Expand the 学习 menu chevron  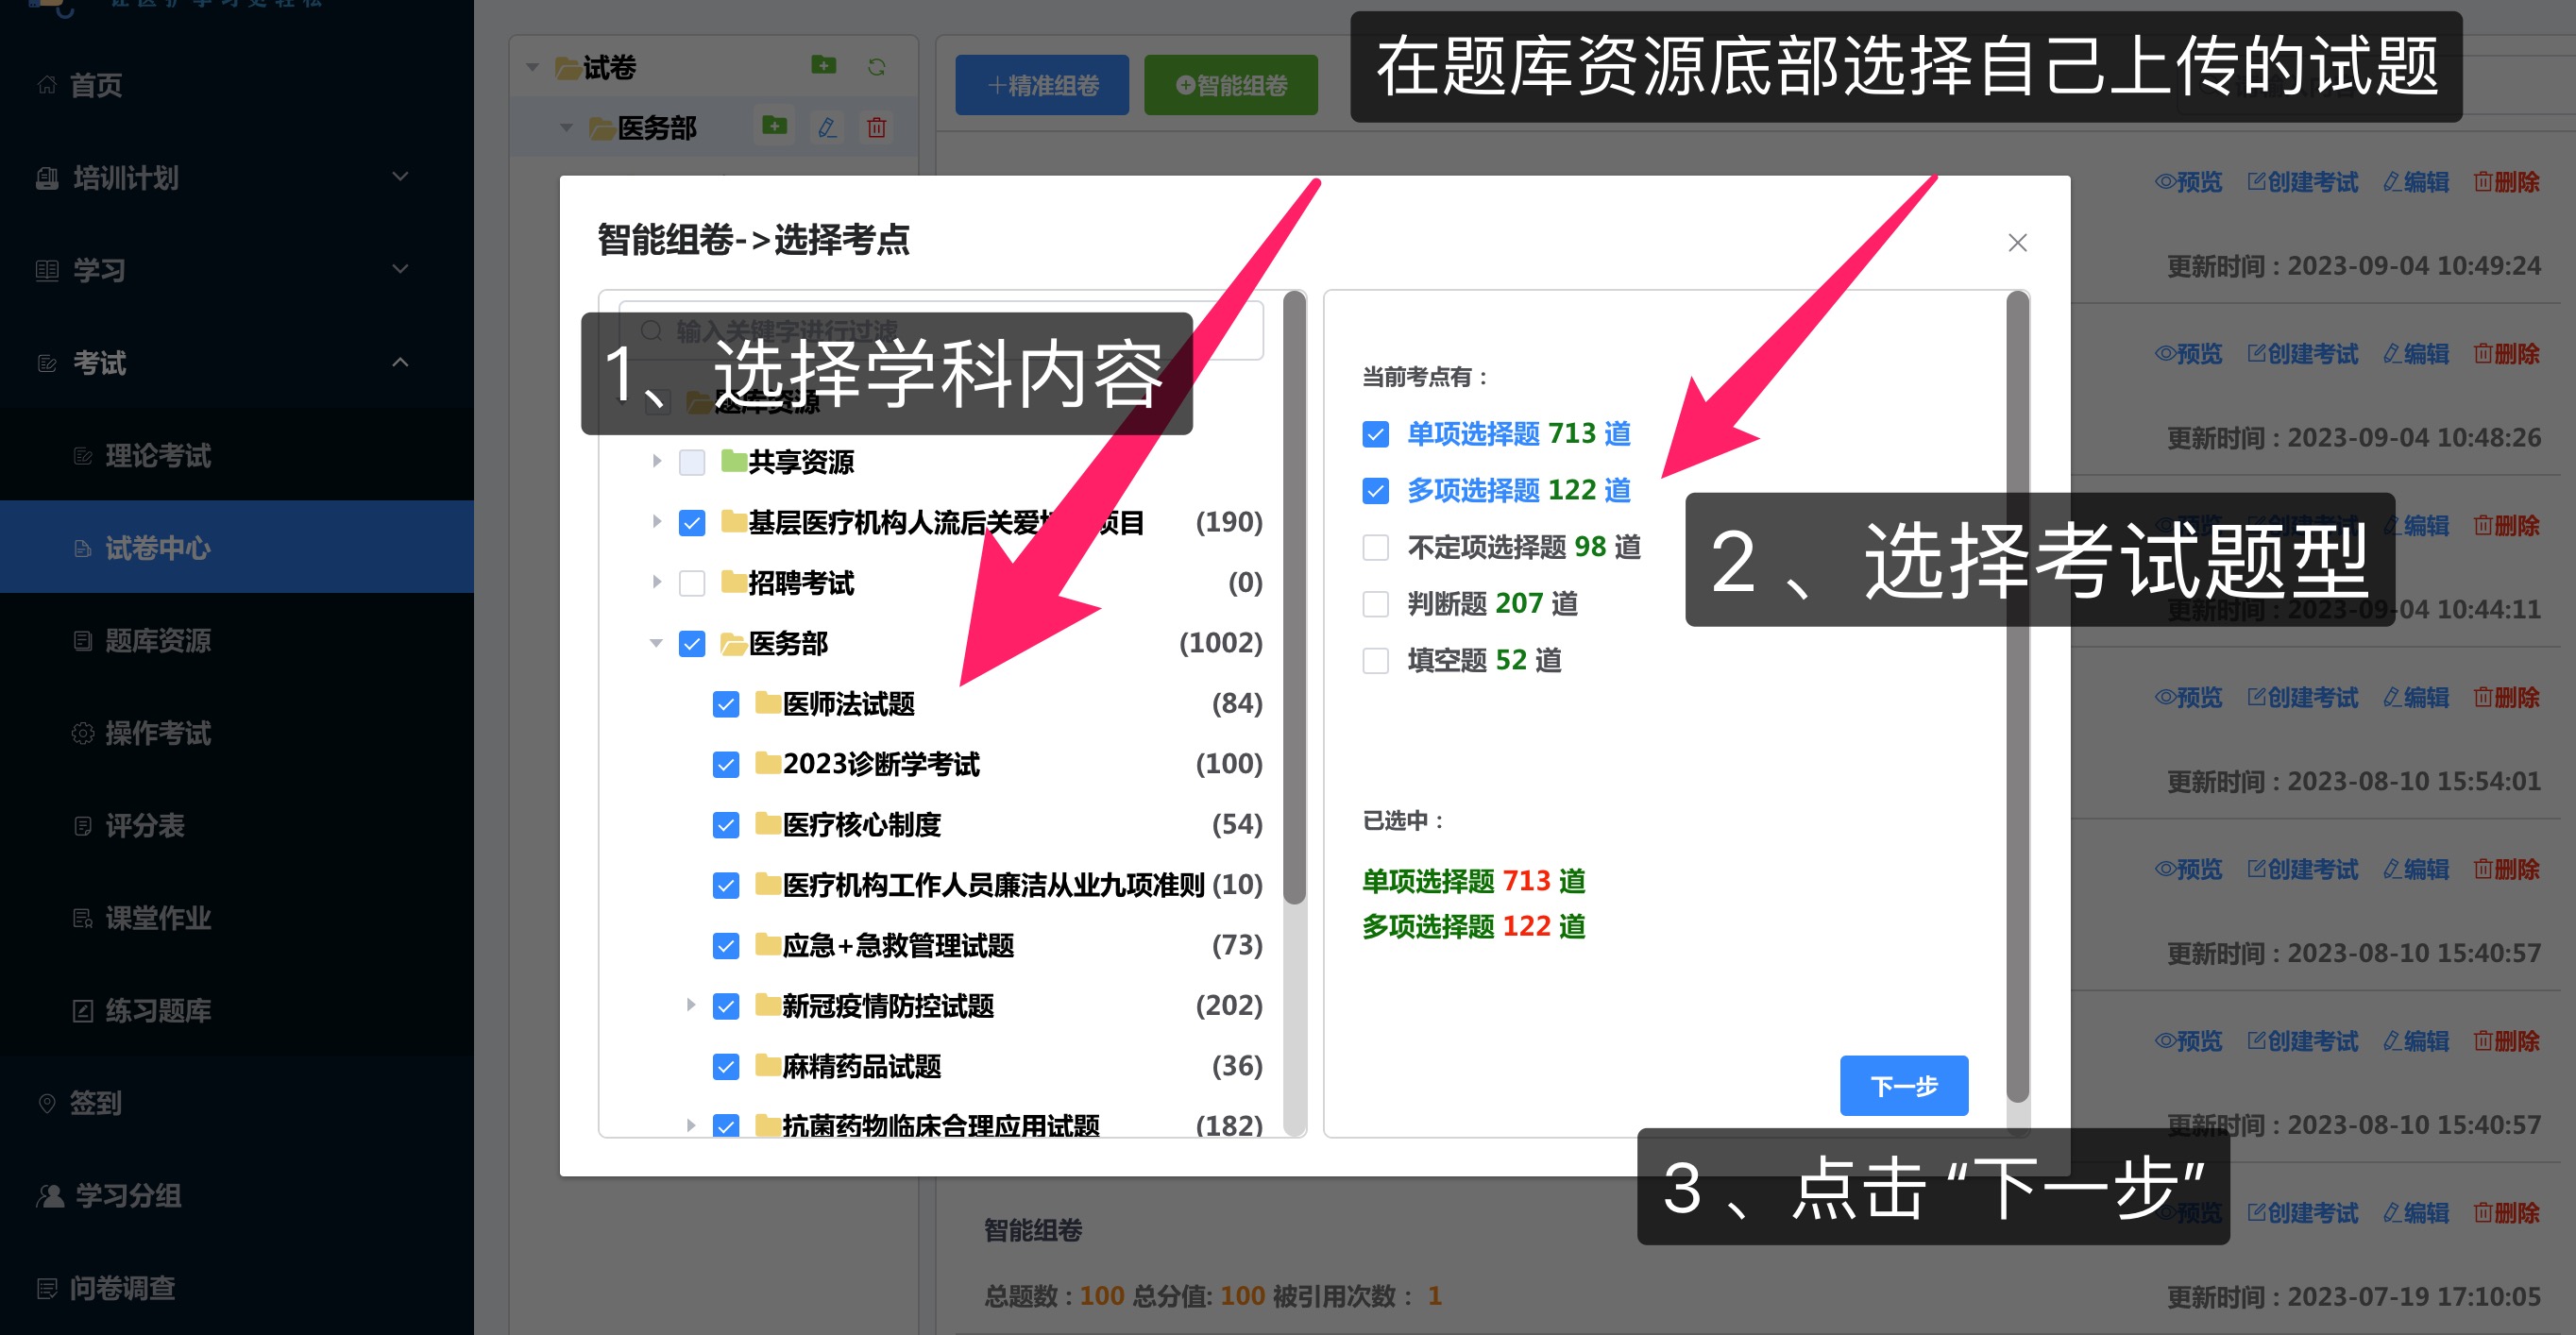pyautogui.click(x=400, y=269)
